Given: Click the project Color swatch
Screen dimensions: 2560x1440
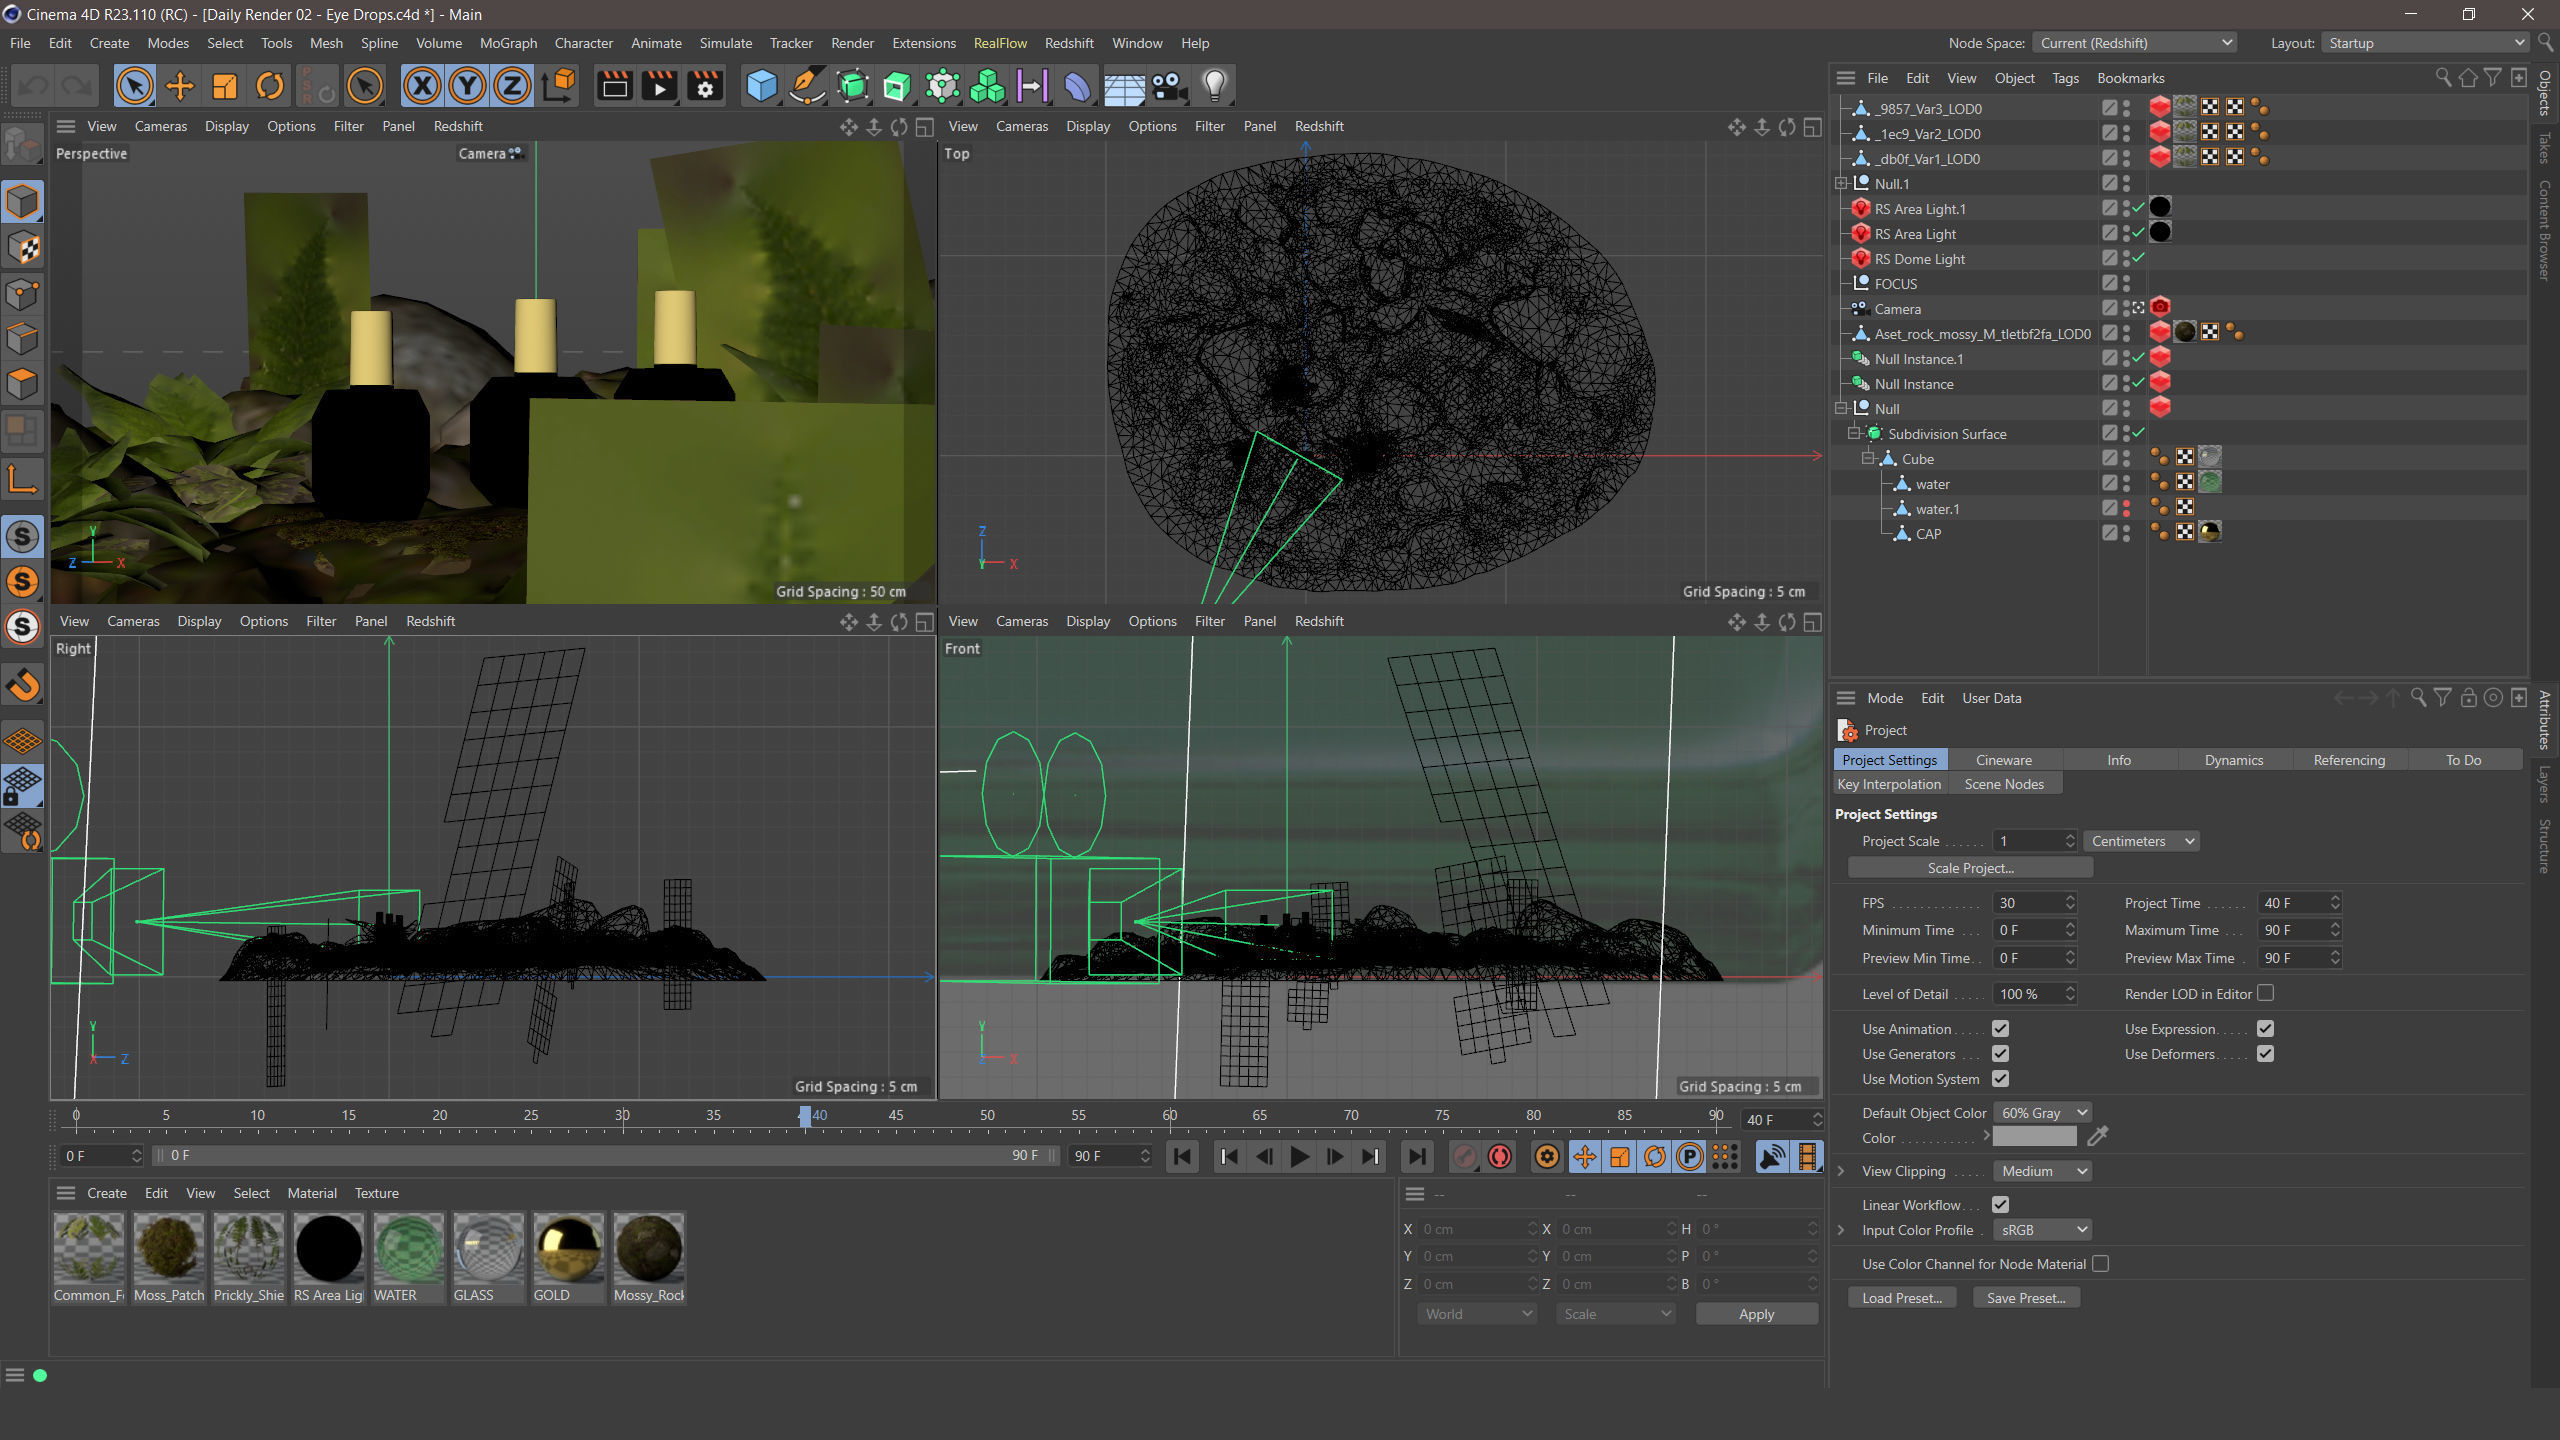Looking at the screenshot, I should pyautogui.click(x=2034, y=1137).
